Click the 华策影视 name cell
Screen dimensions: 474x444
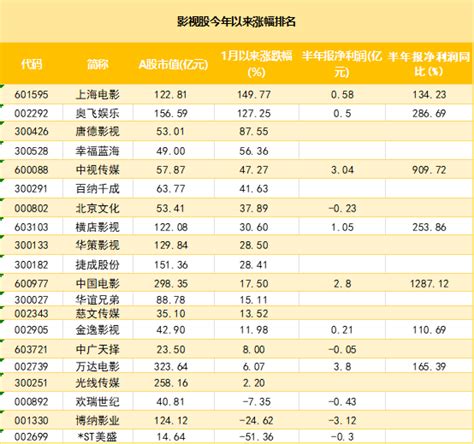(97, 245)
